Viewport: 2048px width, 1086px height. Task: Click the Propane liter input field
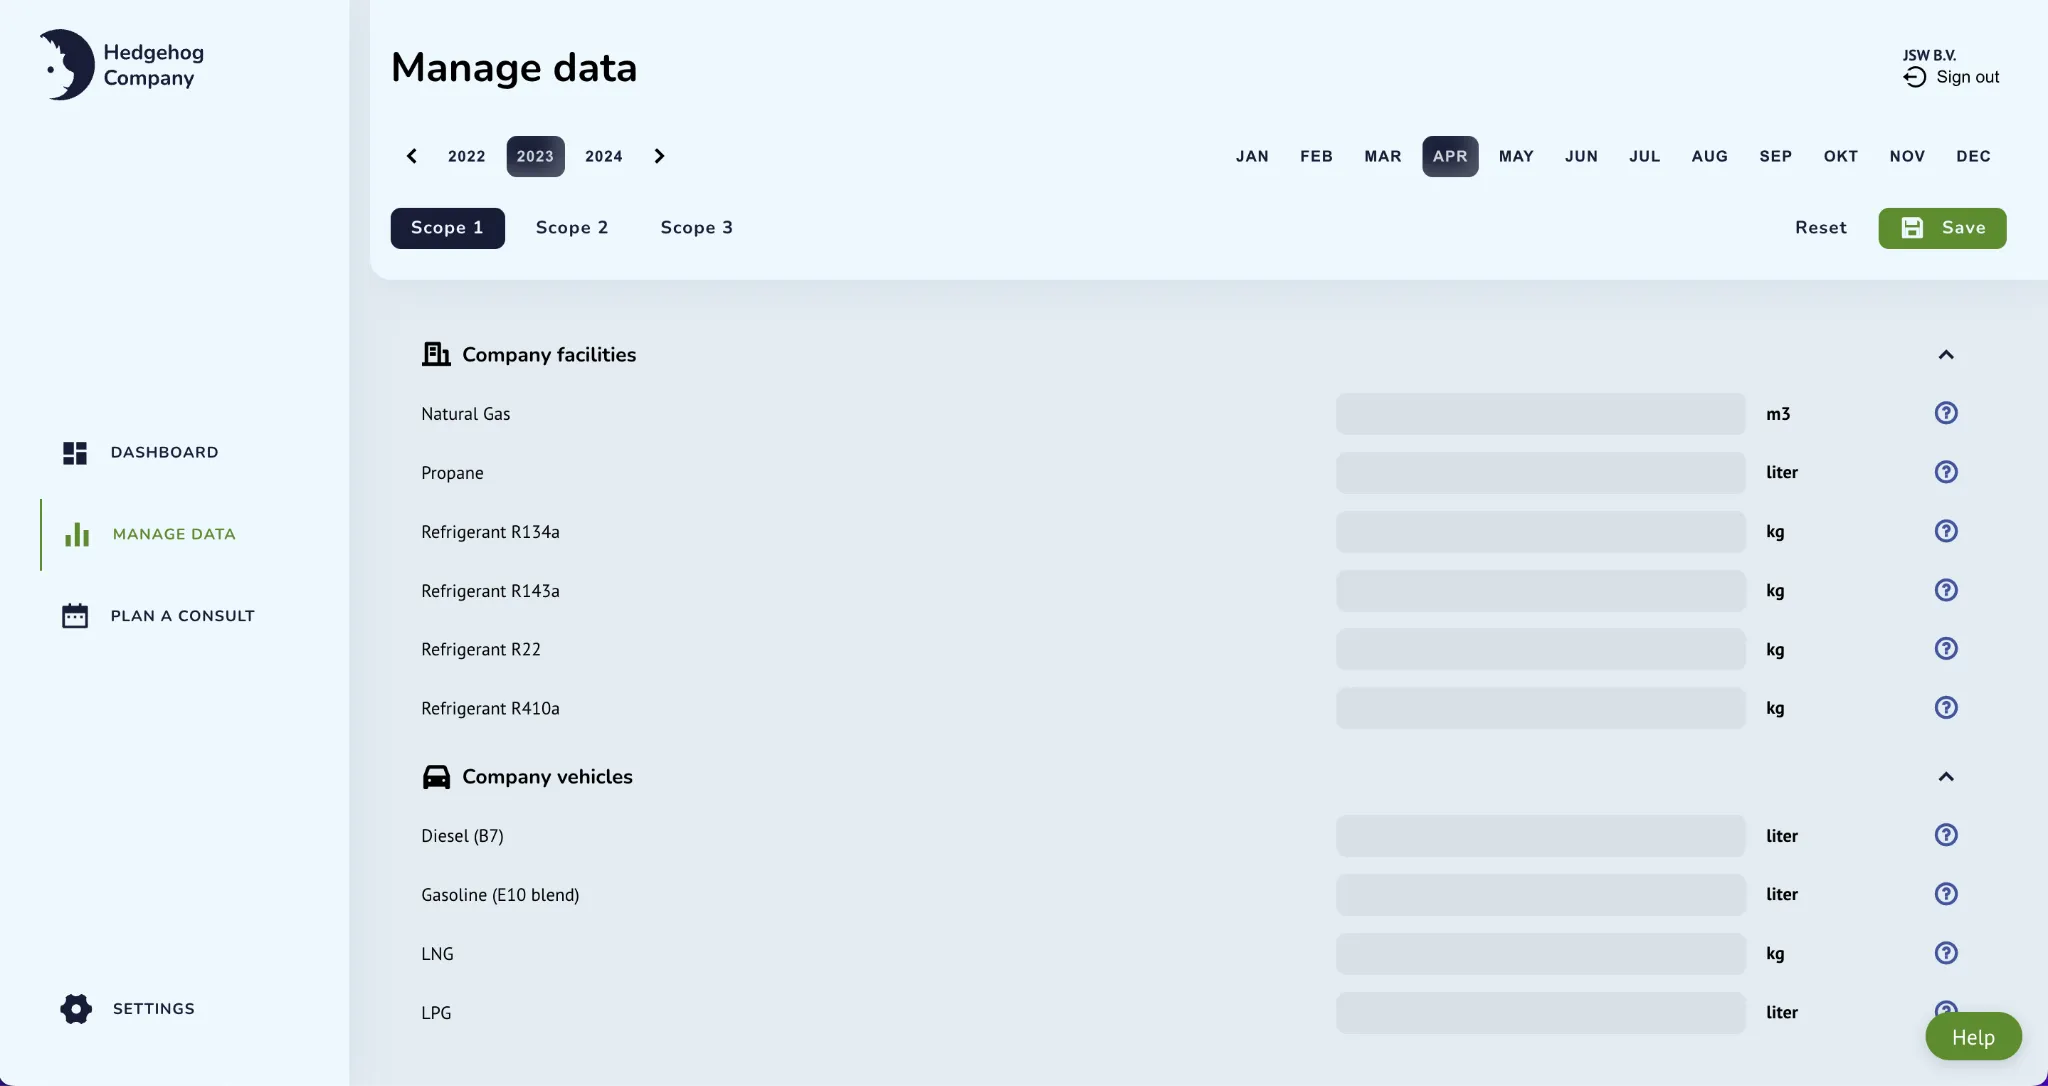click(1540, 473)
